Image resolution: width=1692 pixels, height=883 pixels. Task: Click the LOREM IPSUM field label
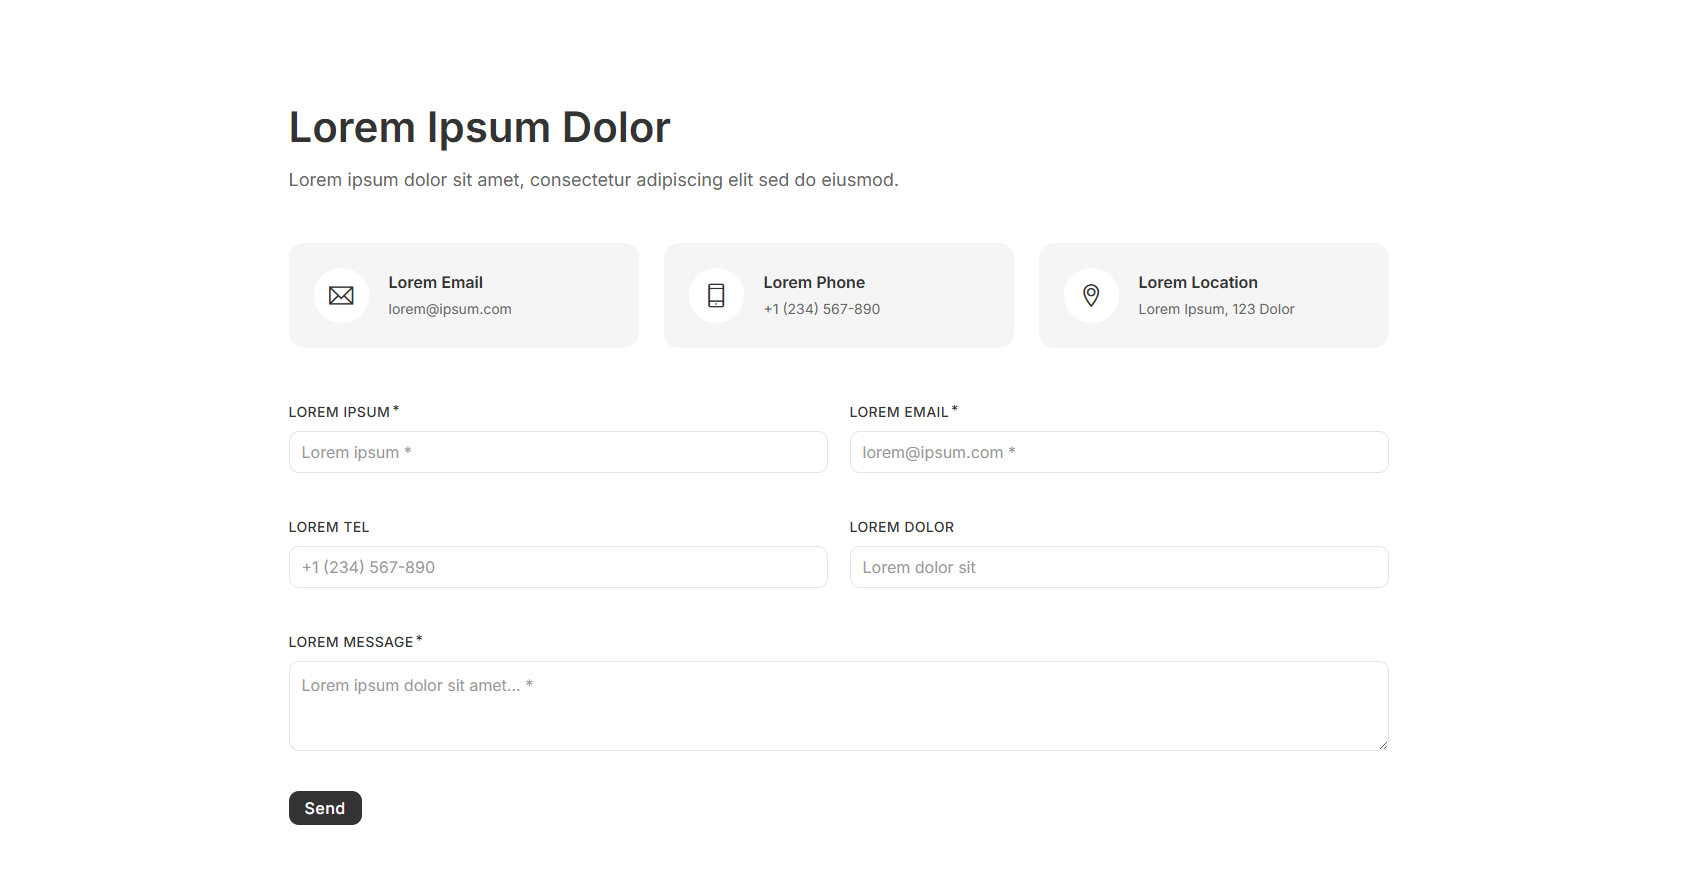pyautogui.click(x=339, y=412)
